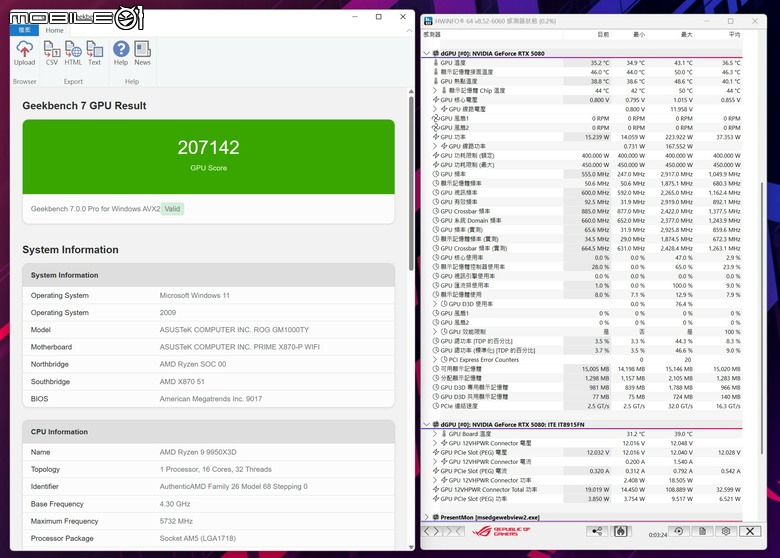This screenshot has width=780, height=558.
Task: Open the Geekbench News icon
Action: tap(142, 53)
